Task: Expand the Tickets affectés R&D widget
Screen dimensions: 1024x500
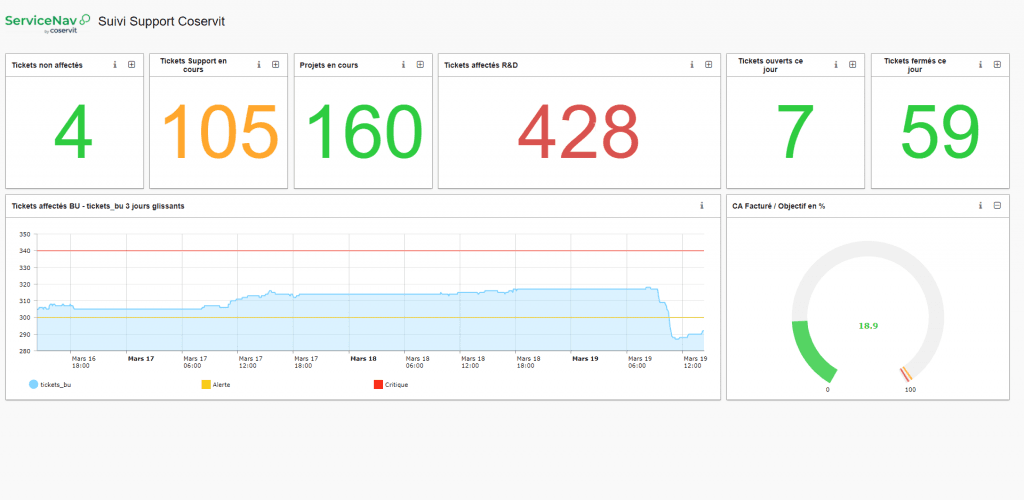Action: [x=708, y=65]
